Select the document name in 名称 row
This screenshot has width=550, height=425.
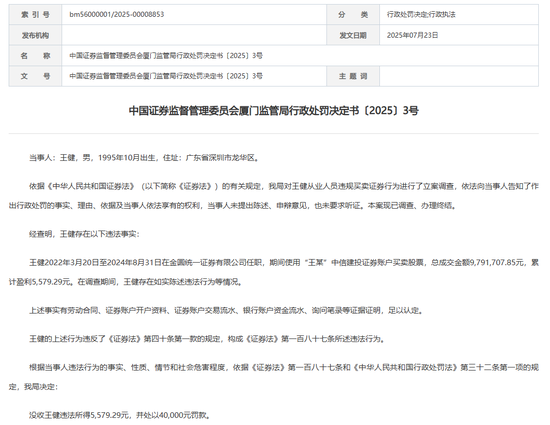tap(166, 55)
